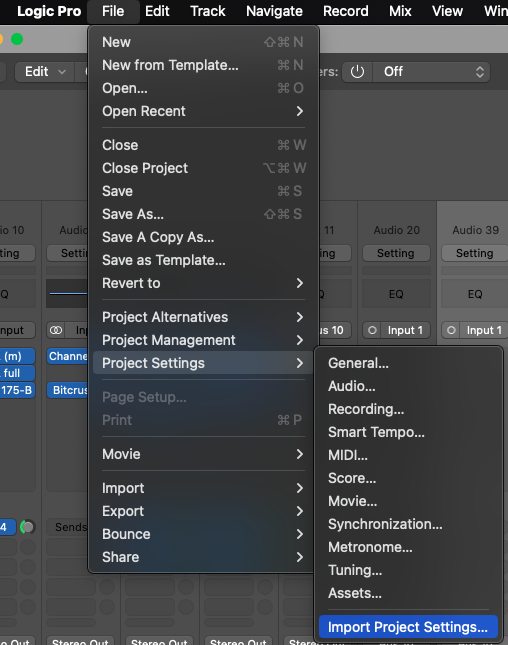Expand Project Alternatives submenu

(203, 317)
